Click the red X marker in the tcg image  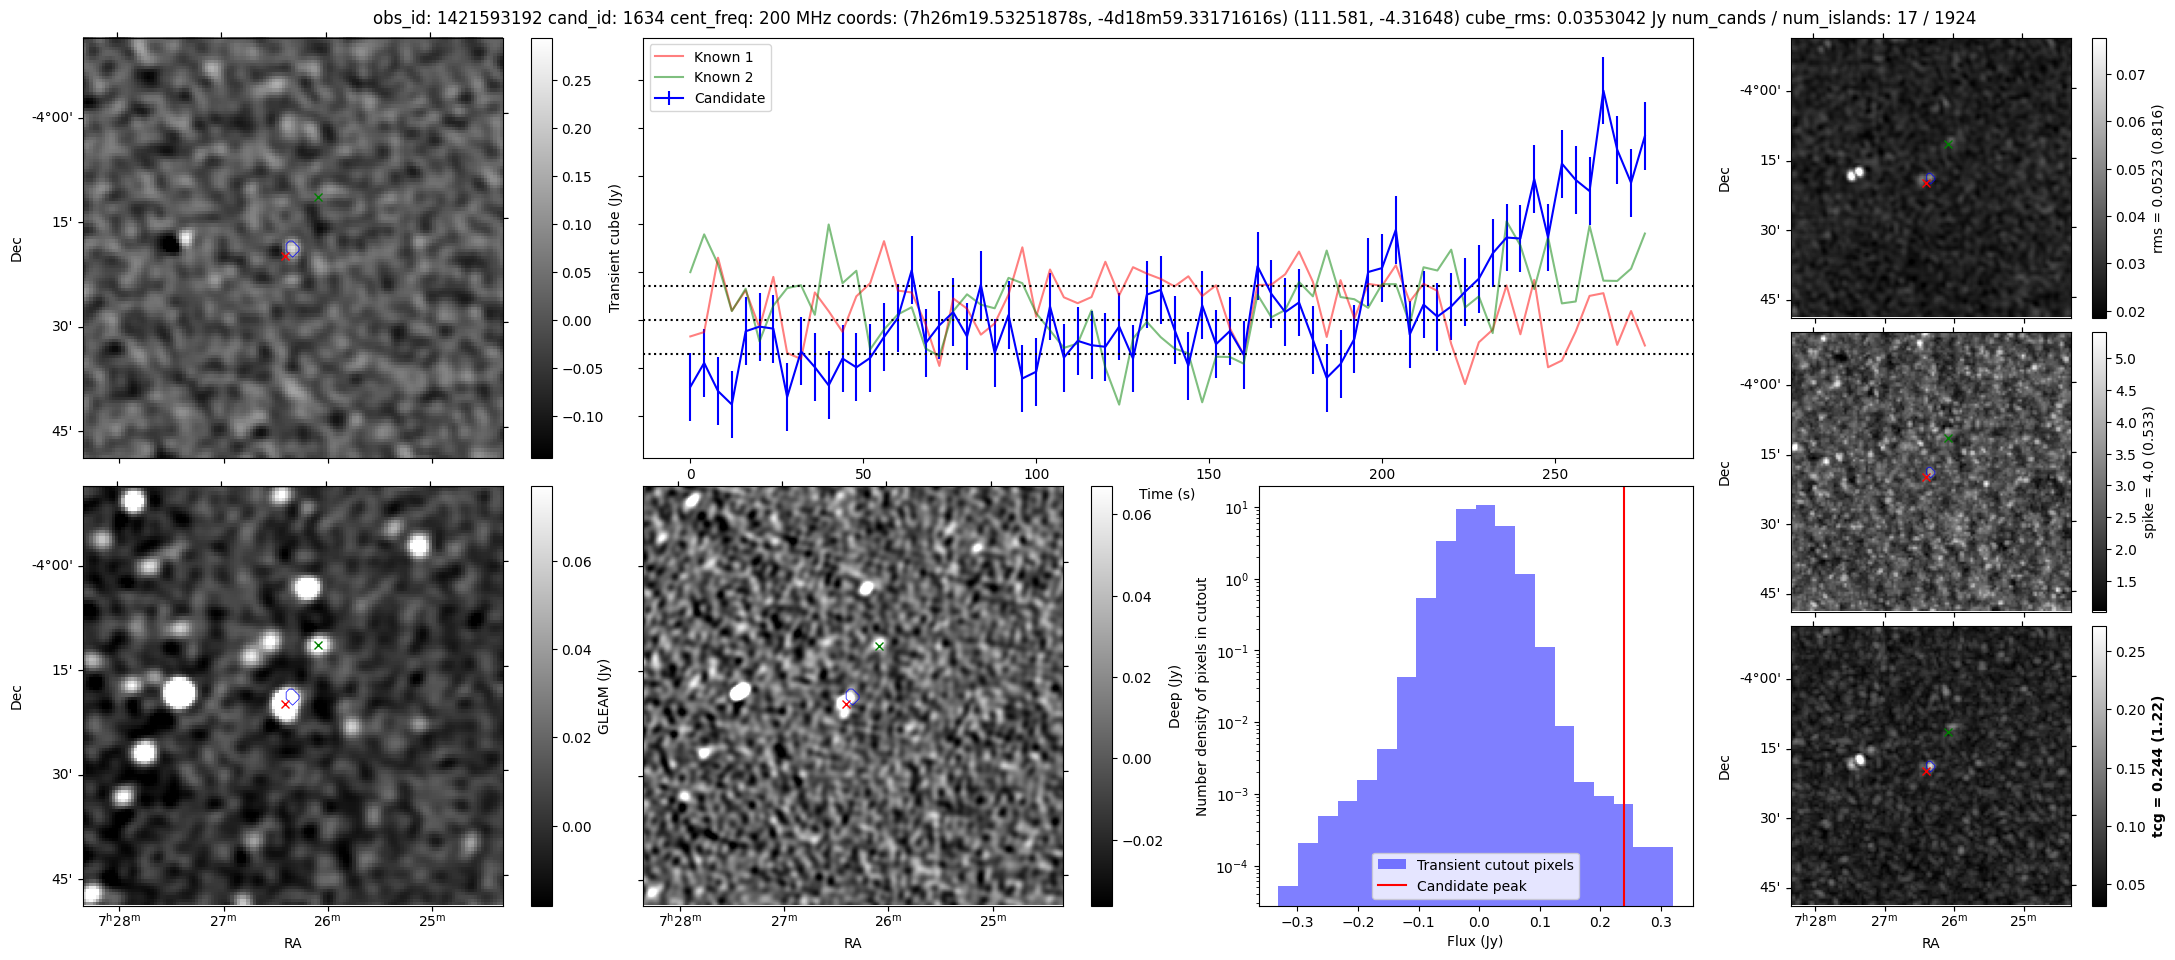tap(1926, 771)
